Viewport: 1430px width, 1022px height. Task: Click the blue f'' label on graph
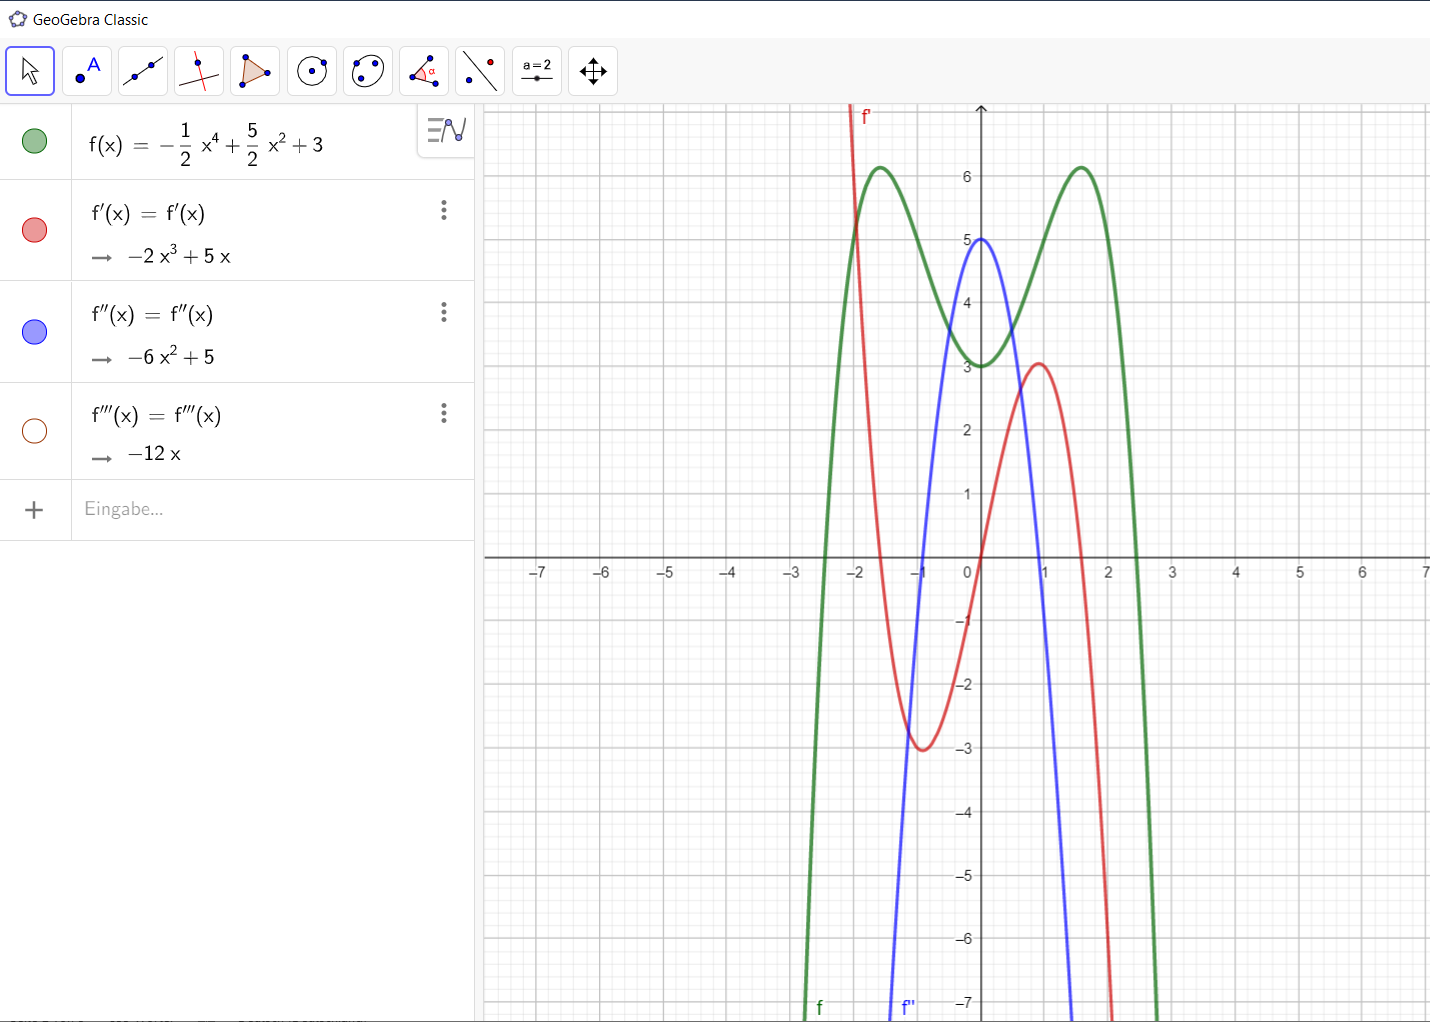[x=908, y=1008]
